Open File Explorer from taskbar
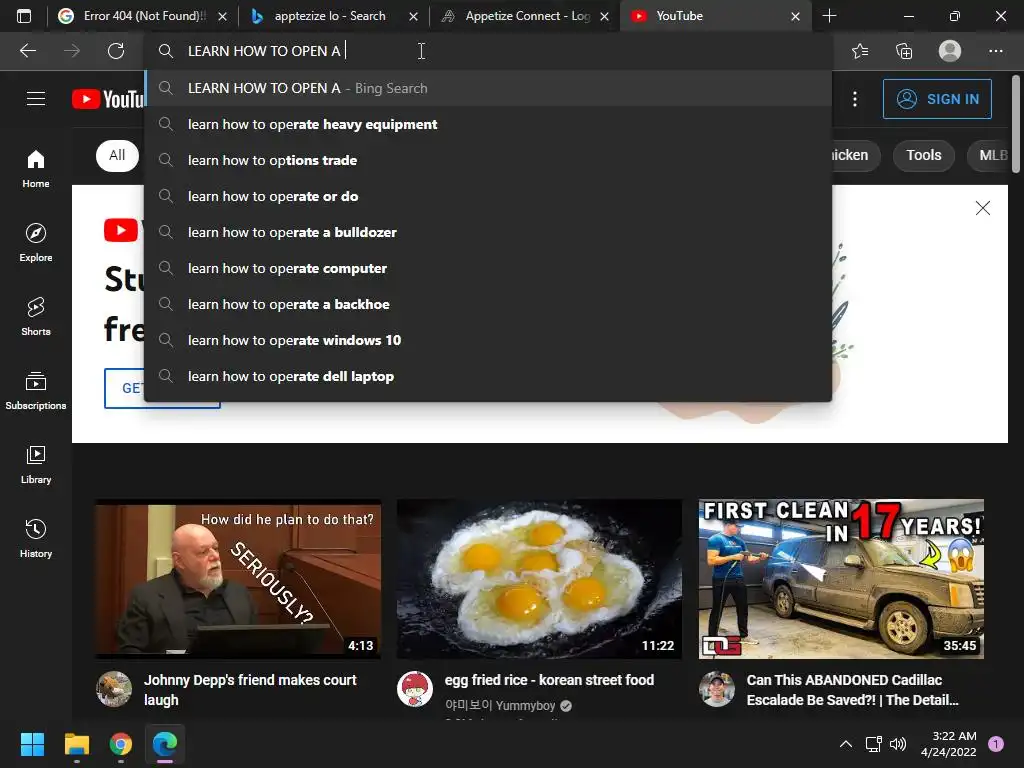The height and width of the screenshot is (768, 1024). point(76,744)
